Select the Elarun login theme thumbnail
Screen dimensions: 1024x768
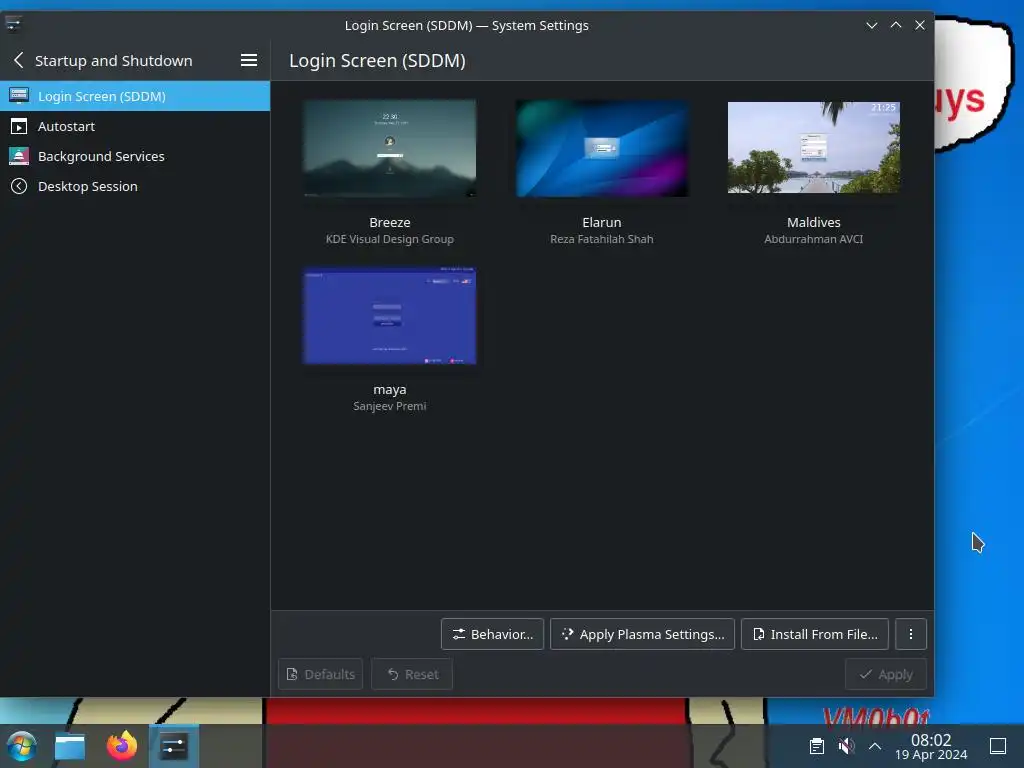click(601, 148)
